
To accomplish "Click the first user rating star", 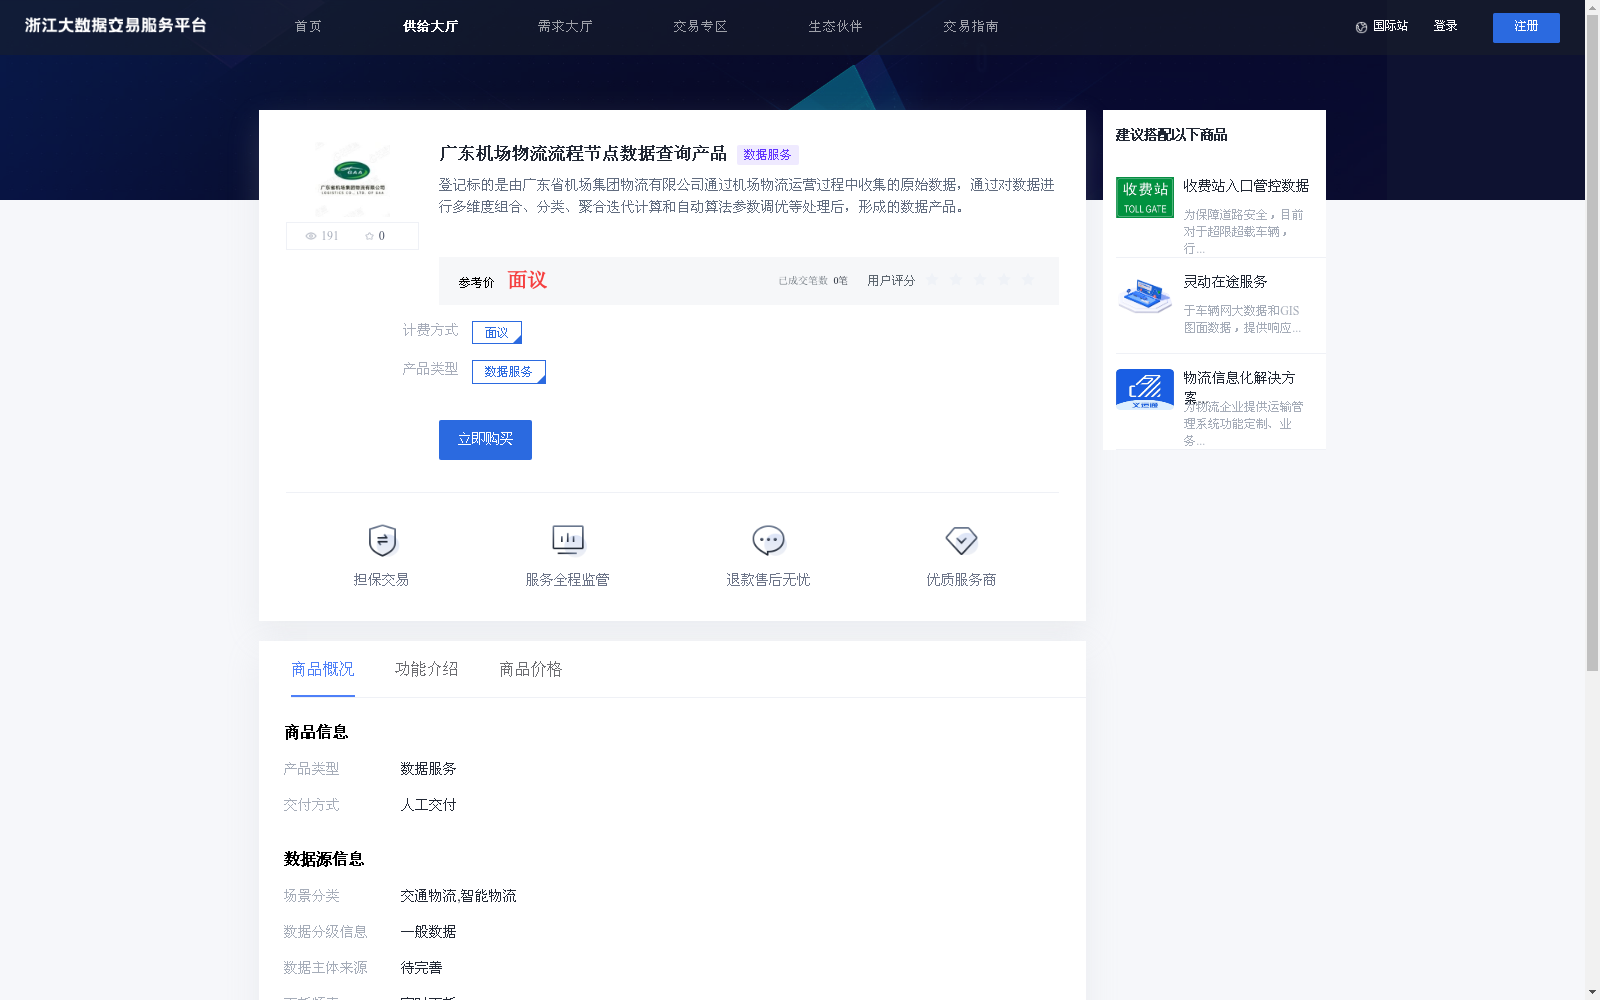I will click(x=932, y=280).
